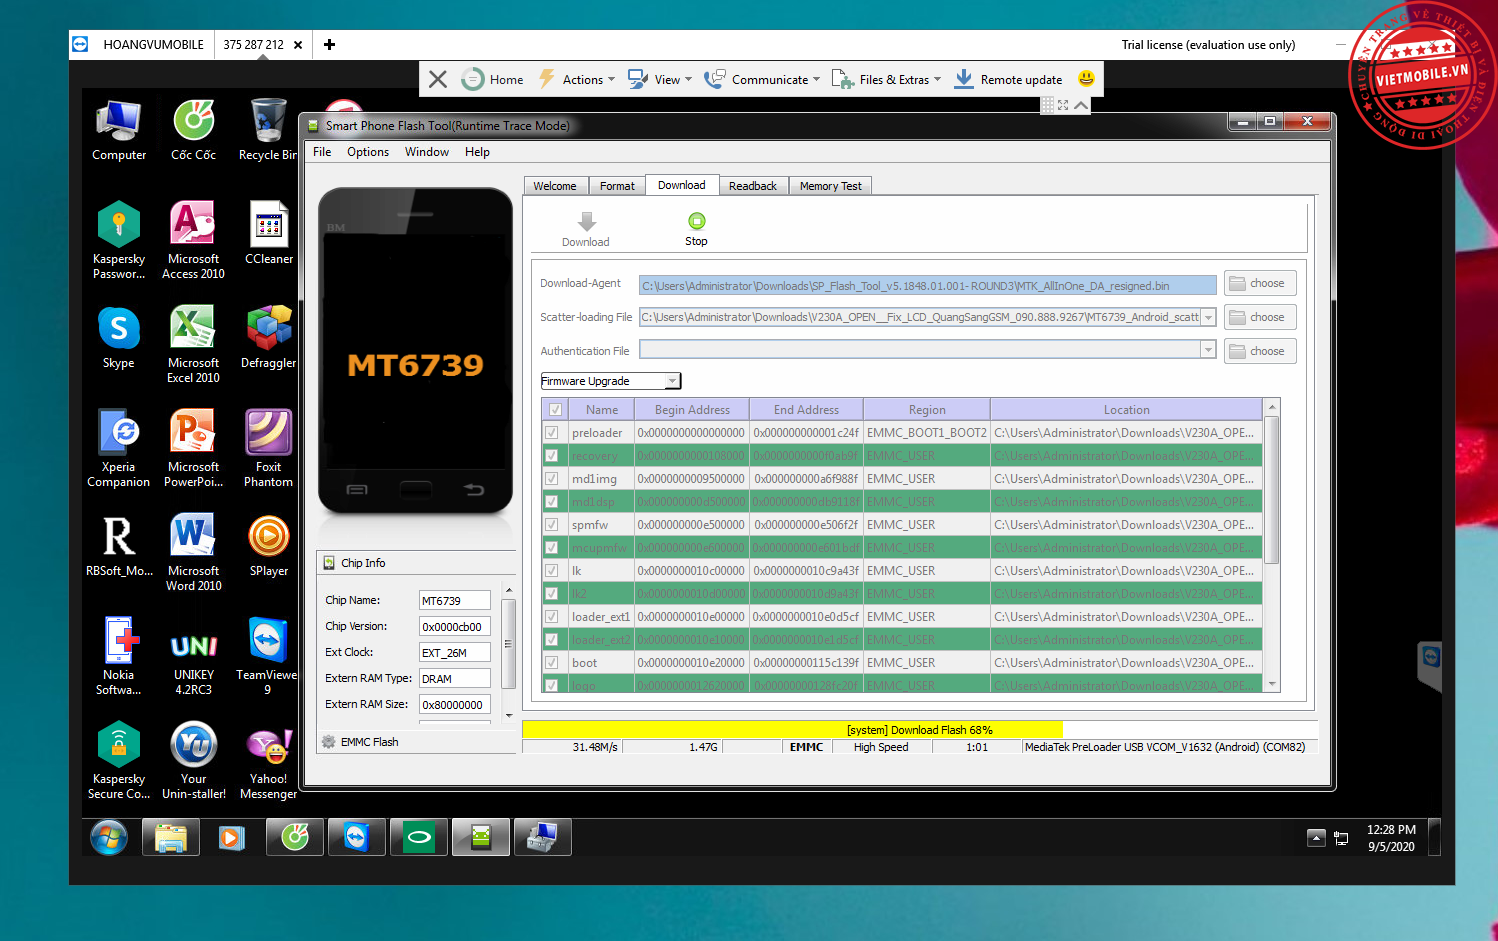Screen dimensions: 1498x941
Task: Open Windows Explorer taskbar icon
Action: [x=171, y=837]
